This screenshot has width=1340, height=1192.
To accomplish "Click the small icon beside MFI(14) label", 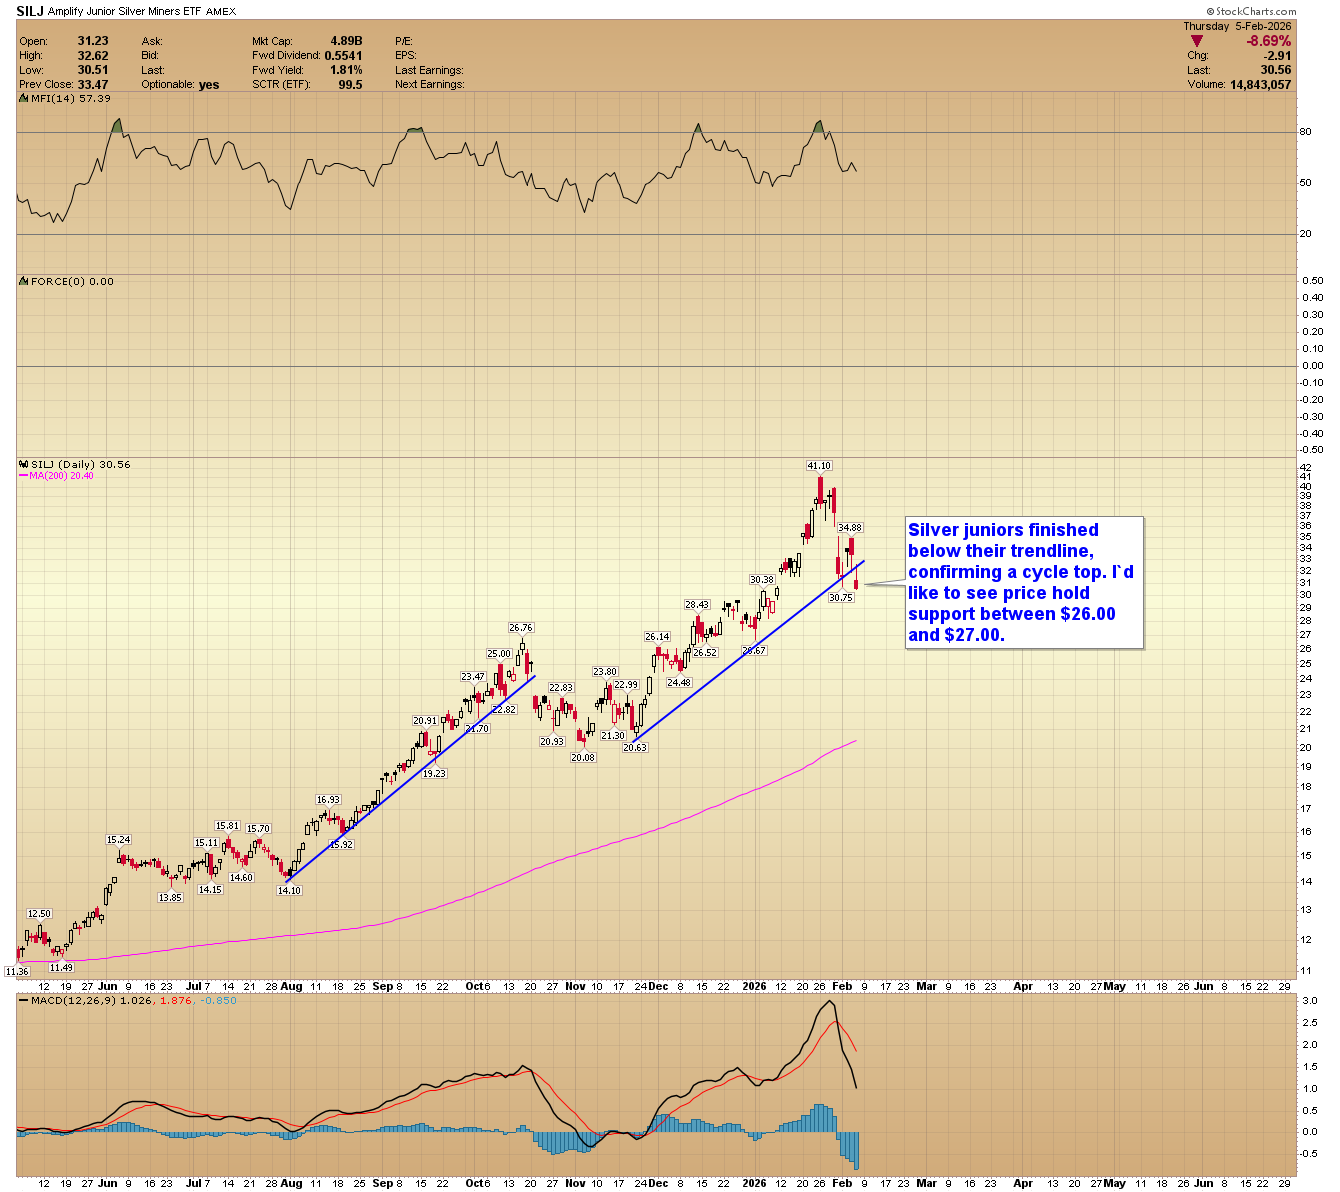I will click(24, 98).
